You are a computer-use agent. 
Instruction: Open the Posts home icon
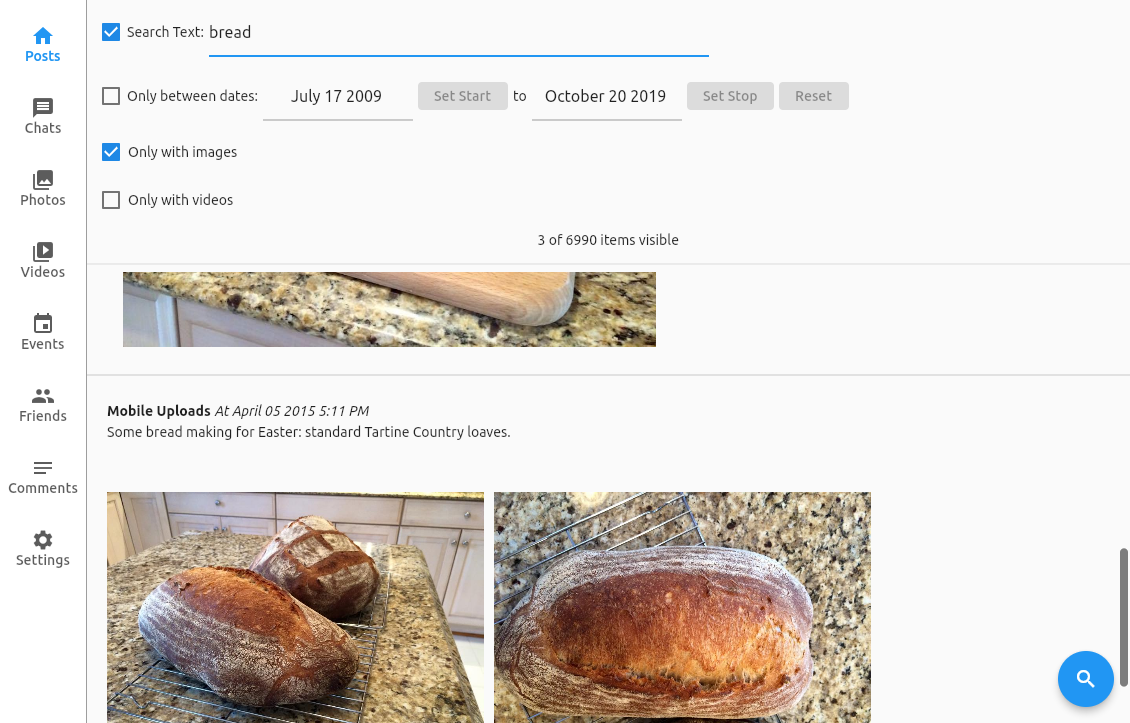point(43,35)
